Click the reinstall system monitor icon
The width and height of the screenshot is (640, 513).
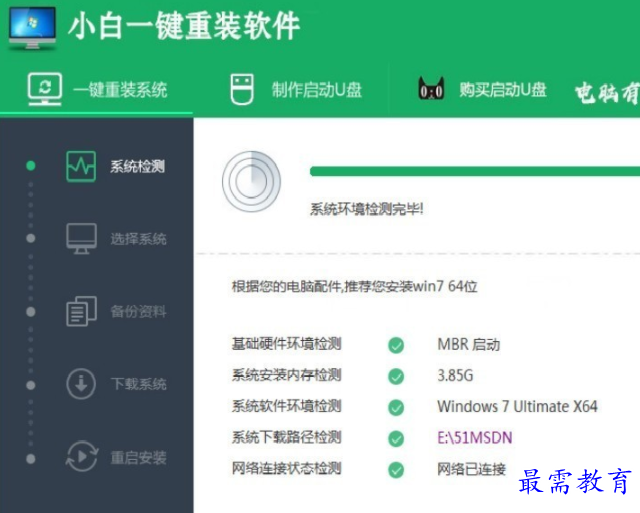[x=44, y=89]
